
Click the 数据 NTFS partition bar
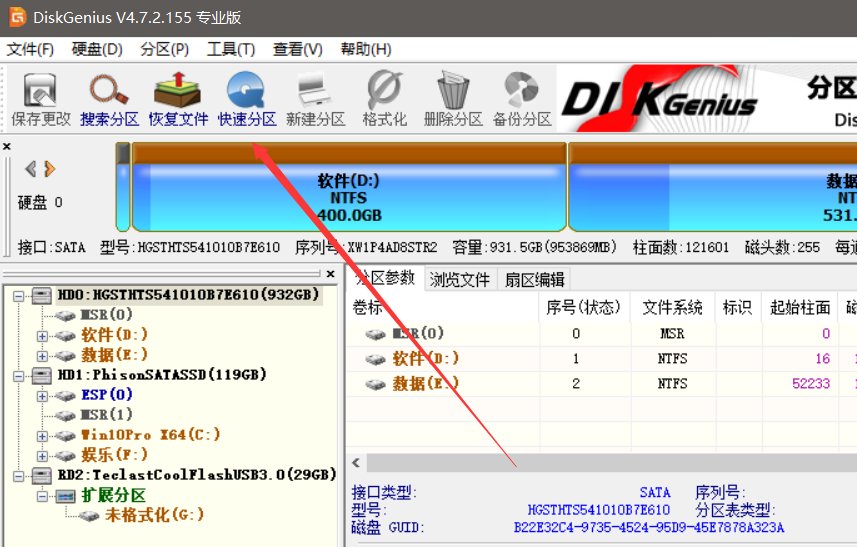(x=712, y=187)
